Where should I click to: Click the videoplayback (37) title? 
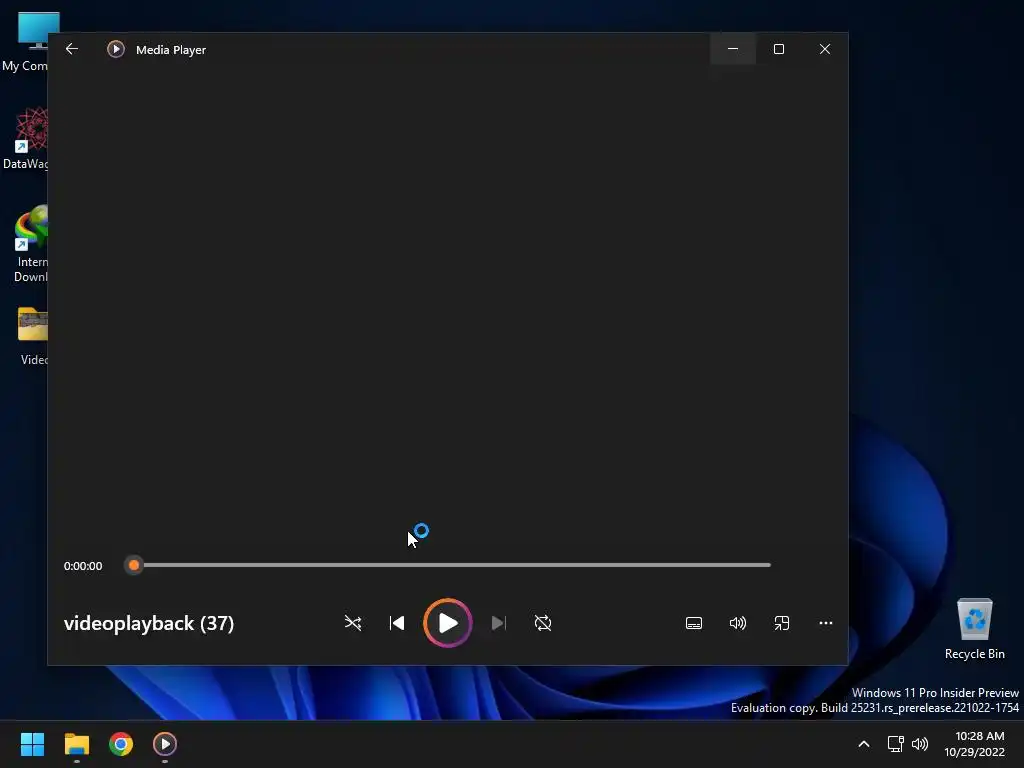click(149, 623)
